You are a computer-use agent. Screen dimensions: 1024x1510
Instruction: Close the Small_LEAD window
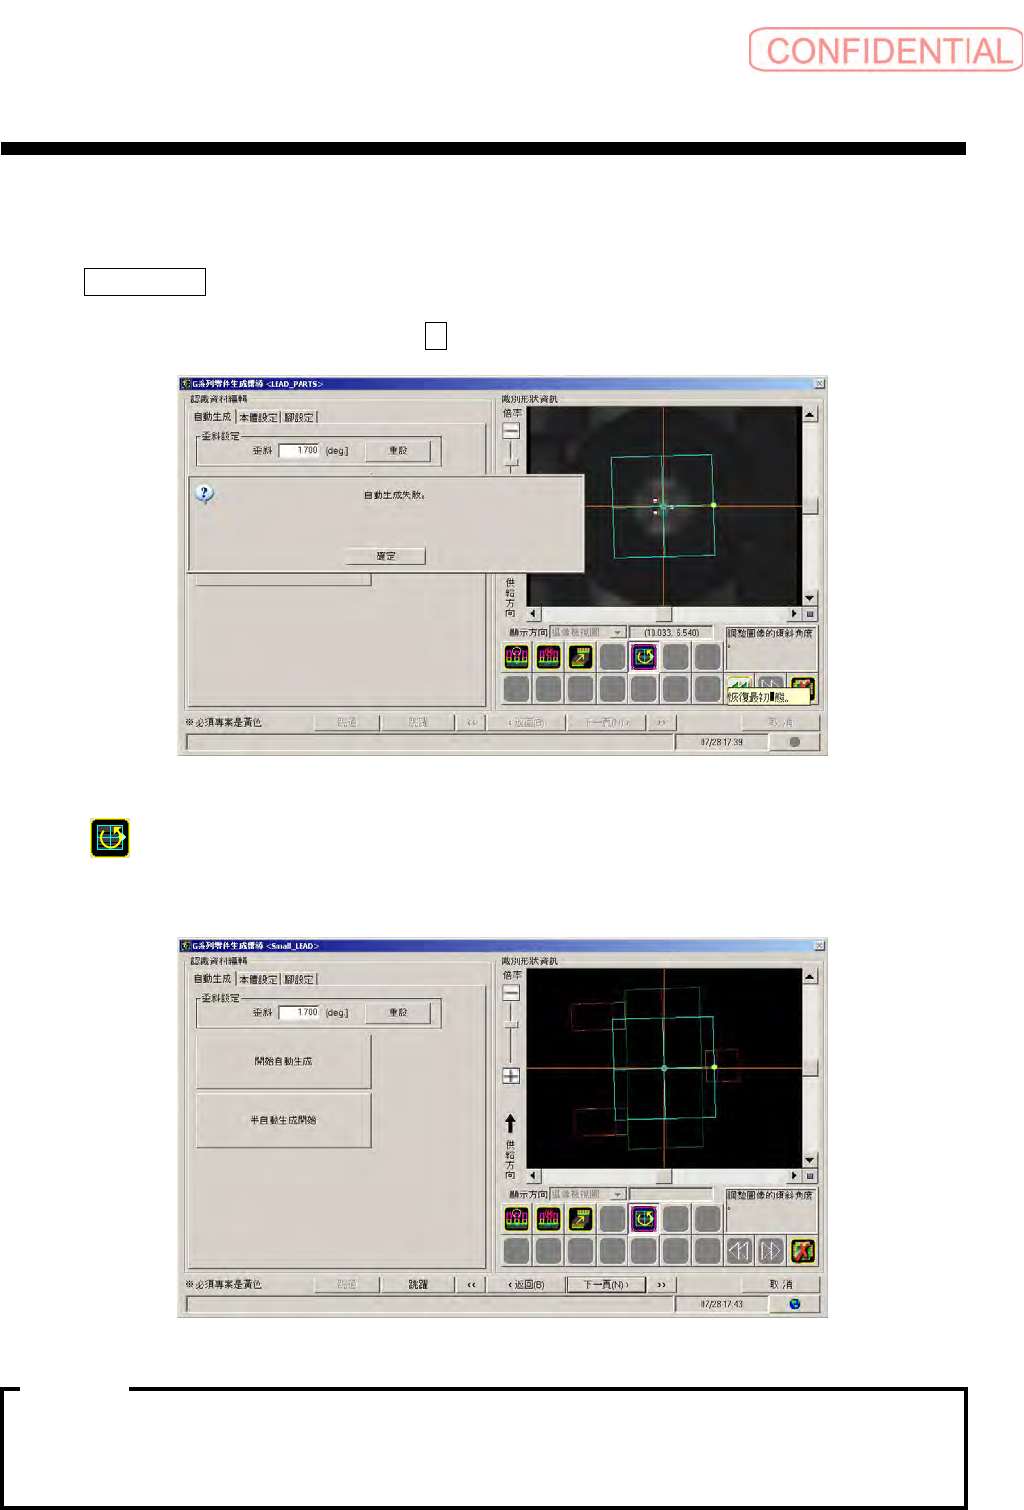[819, 946]
